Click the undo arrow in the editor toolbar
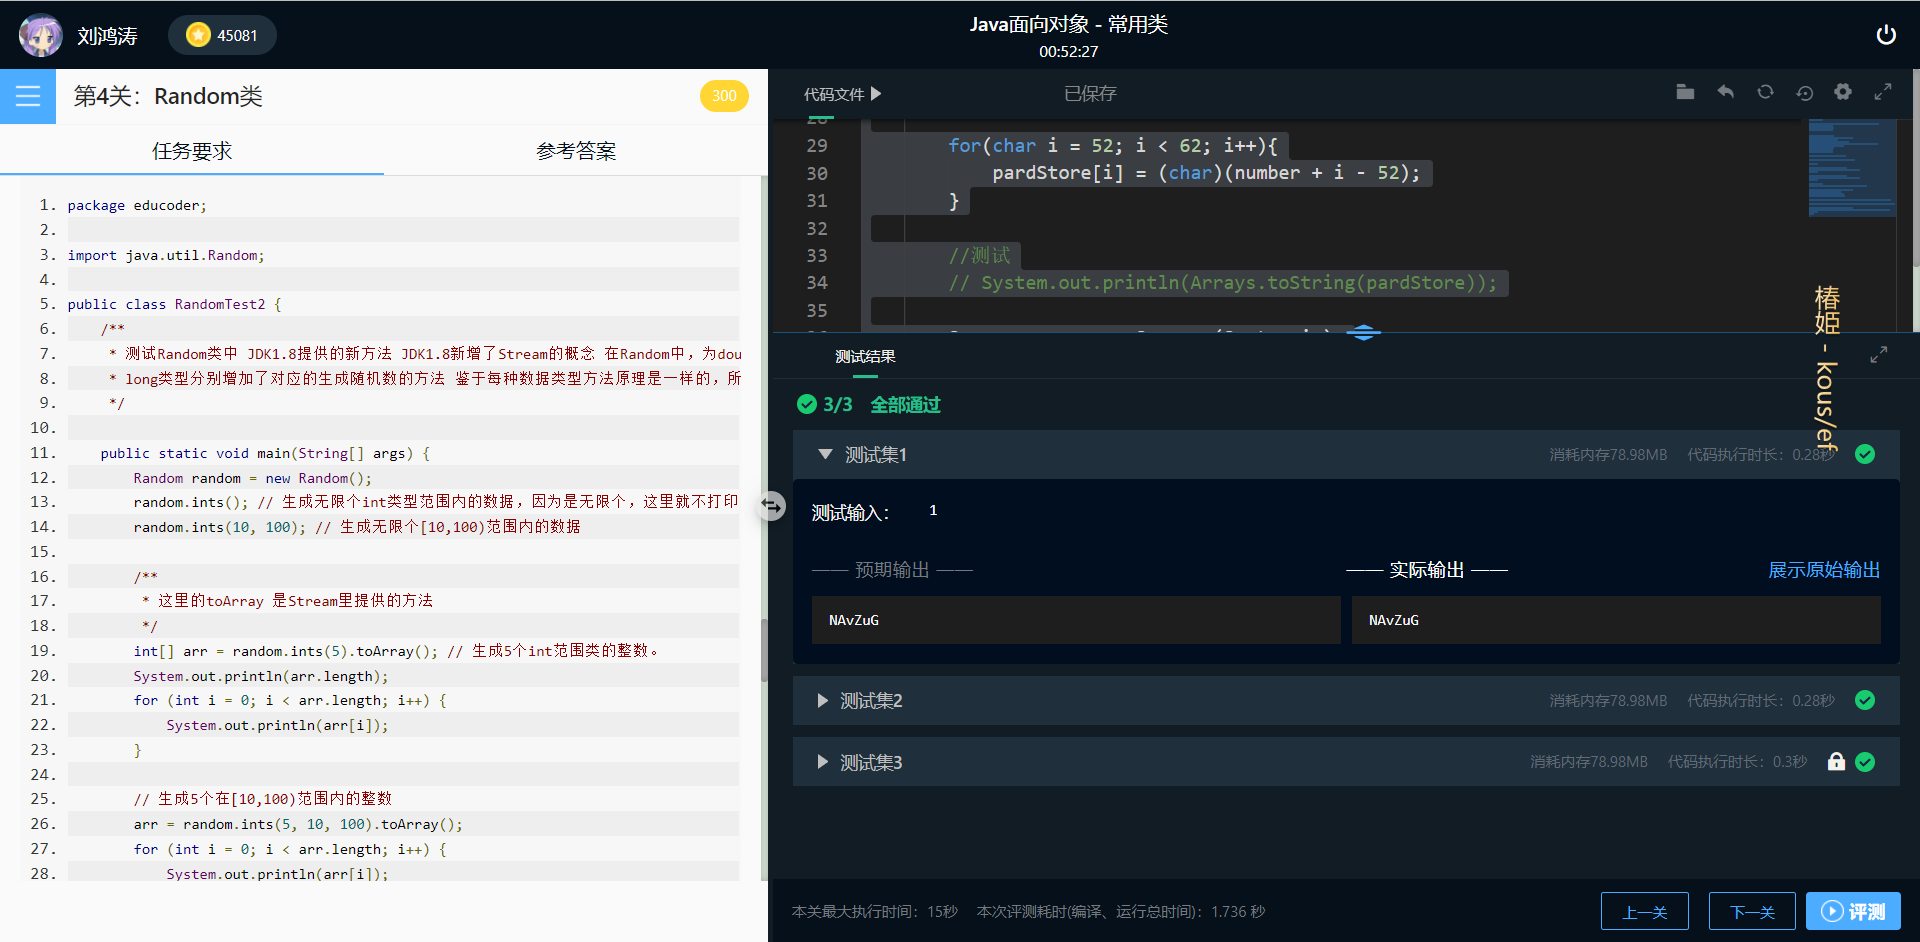 tap(1725, 91)
